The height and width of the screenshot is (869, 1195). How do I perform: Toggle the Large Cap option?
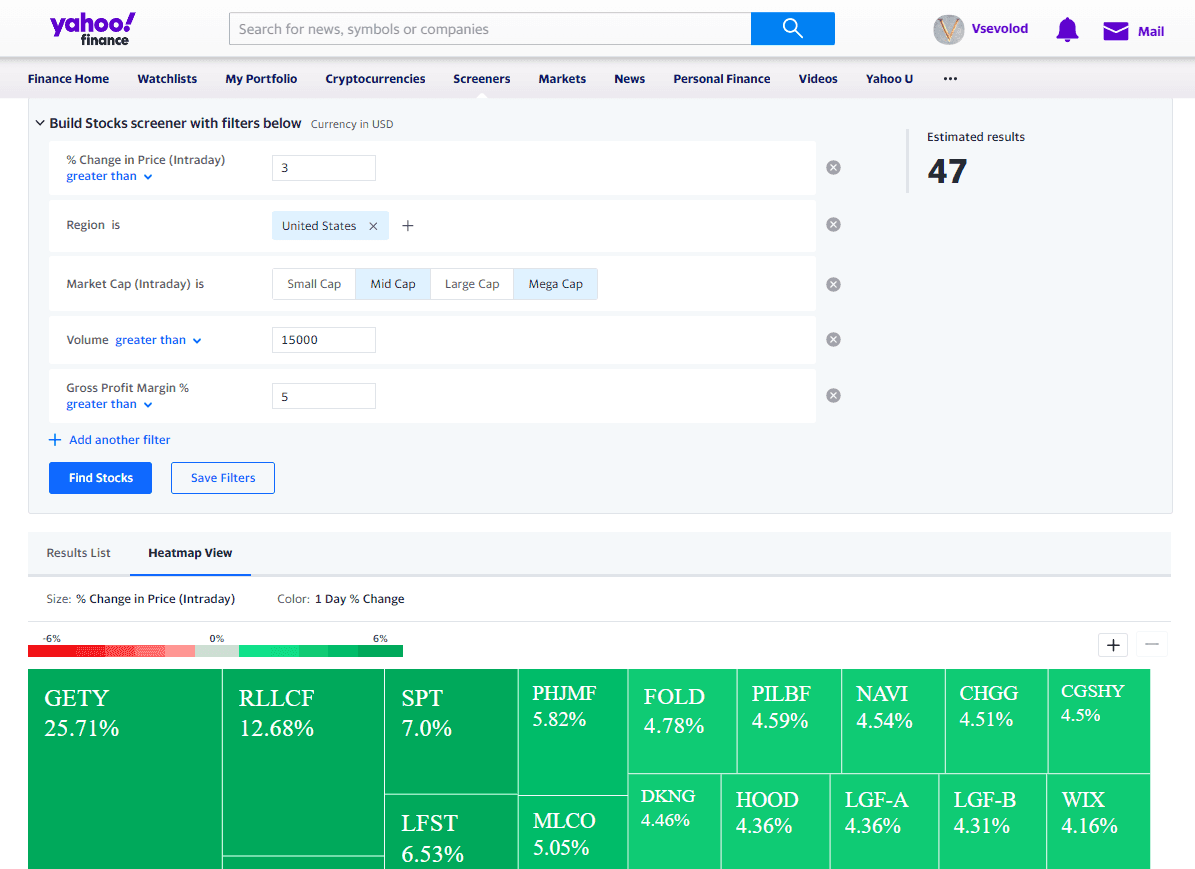click(472, 284)
